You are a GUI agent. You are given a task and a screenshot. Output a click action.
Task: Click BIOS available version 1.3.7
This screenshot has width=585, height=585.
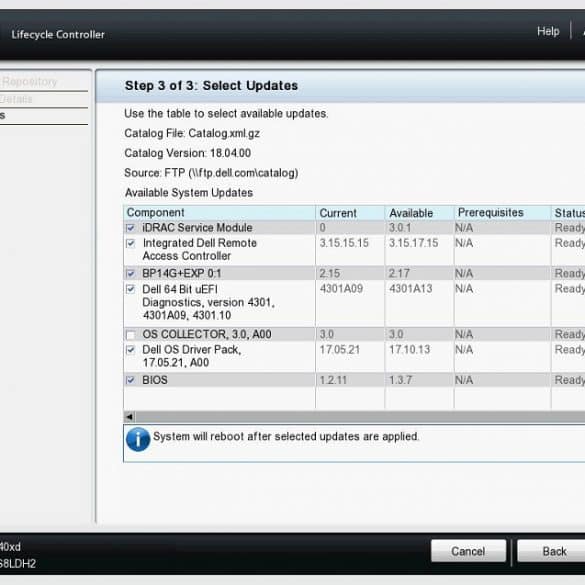point(400,380)
